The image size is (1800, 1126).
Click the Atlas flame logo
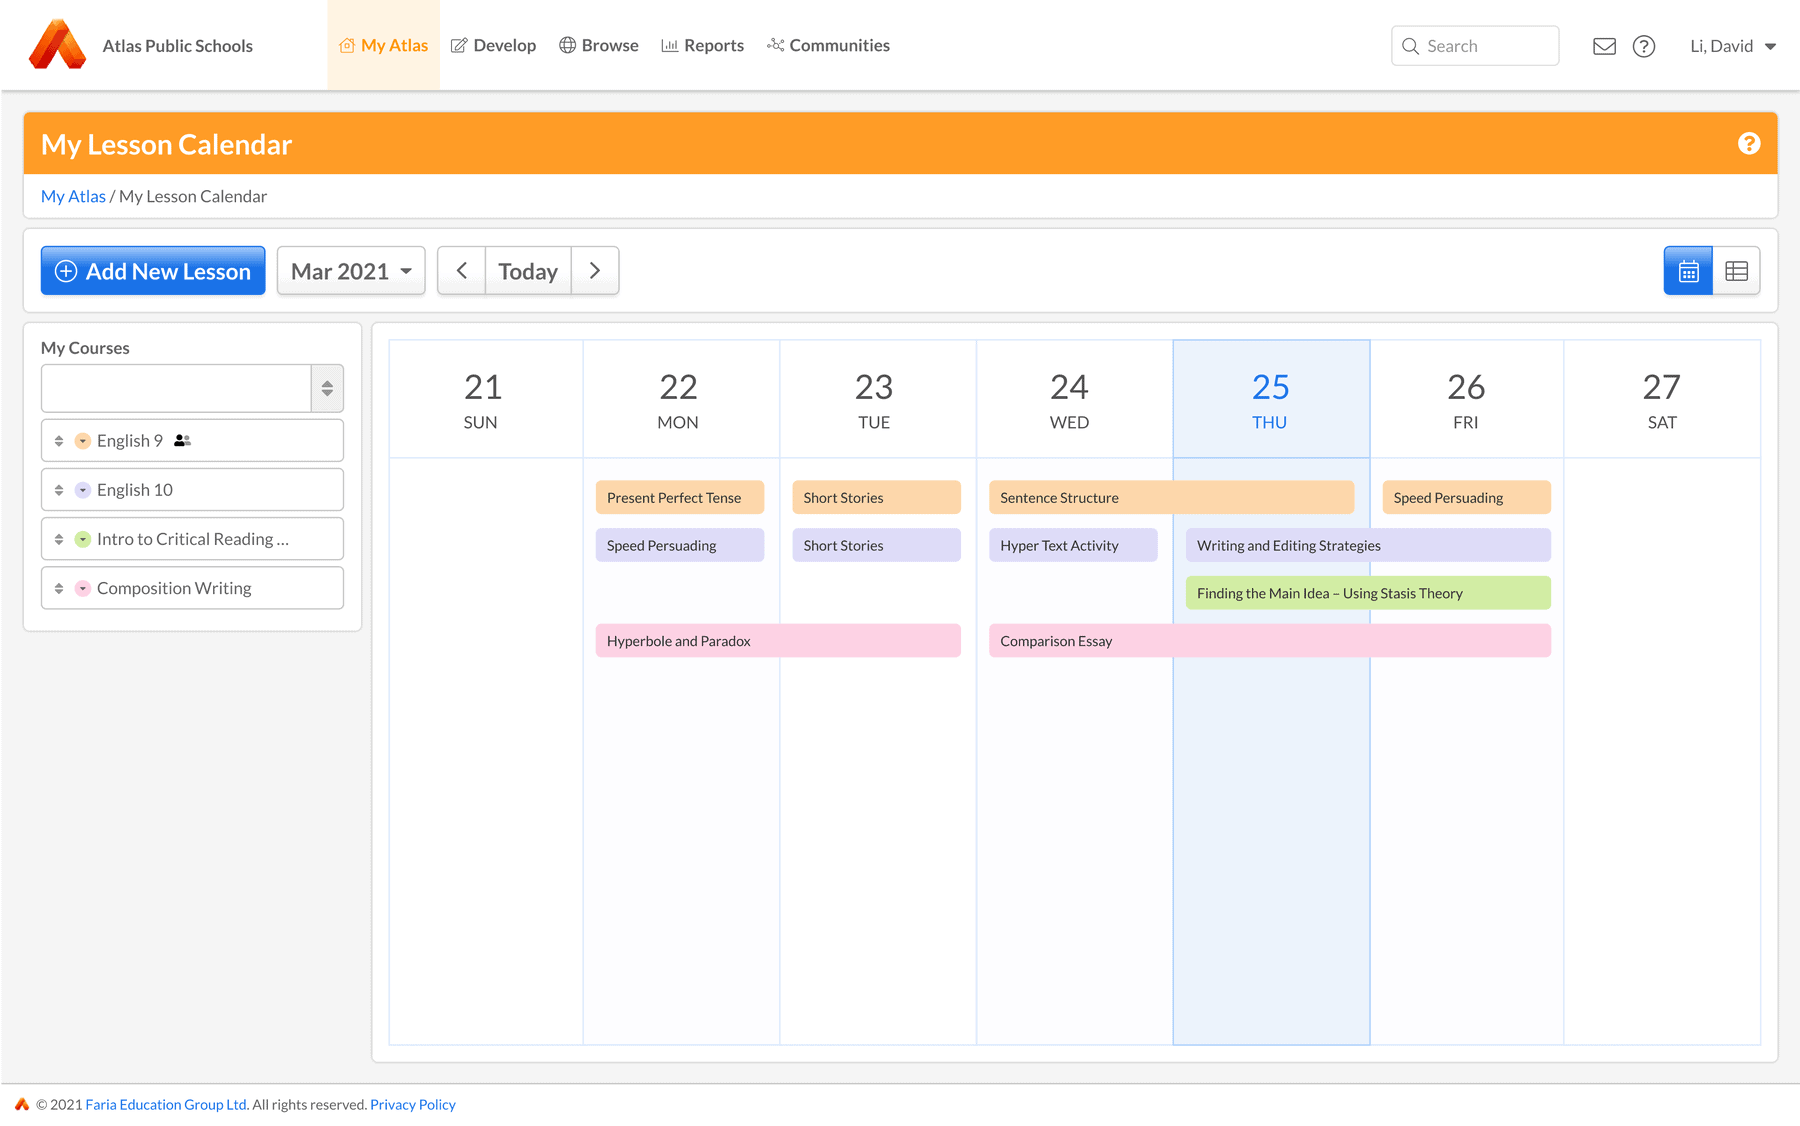[57, 45]
